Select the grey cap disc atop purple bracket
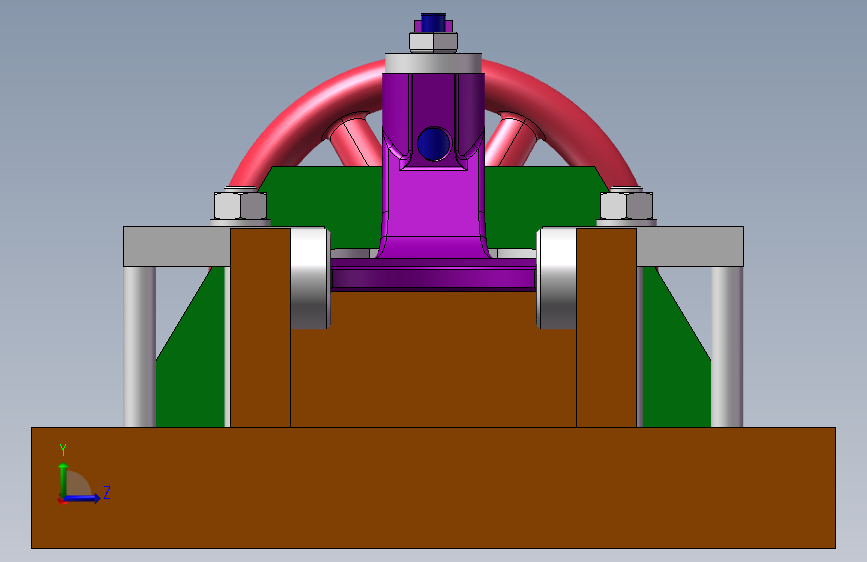 [434, 63]
